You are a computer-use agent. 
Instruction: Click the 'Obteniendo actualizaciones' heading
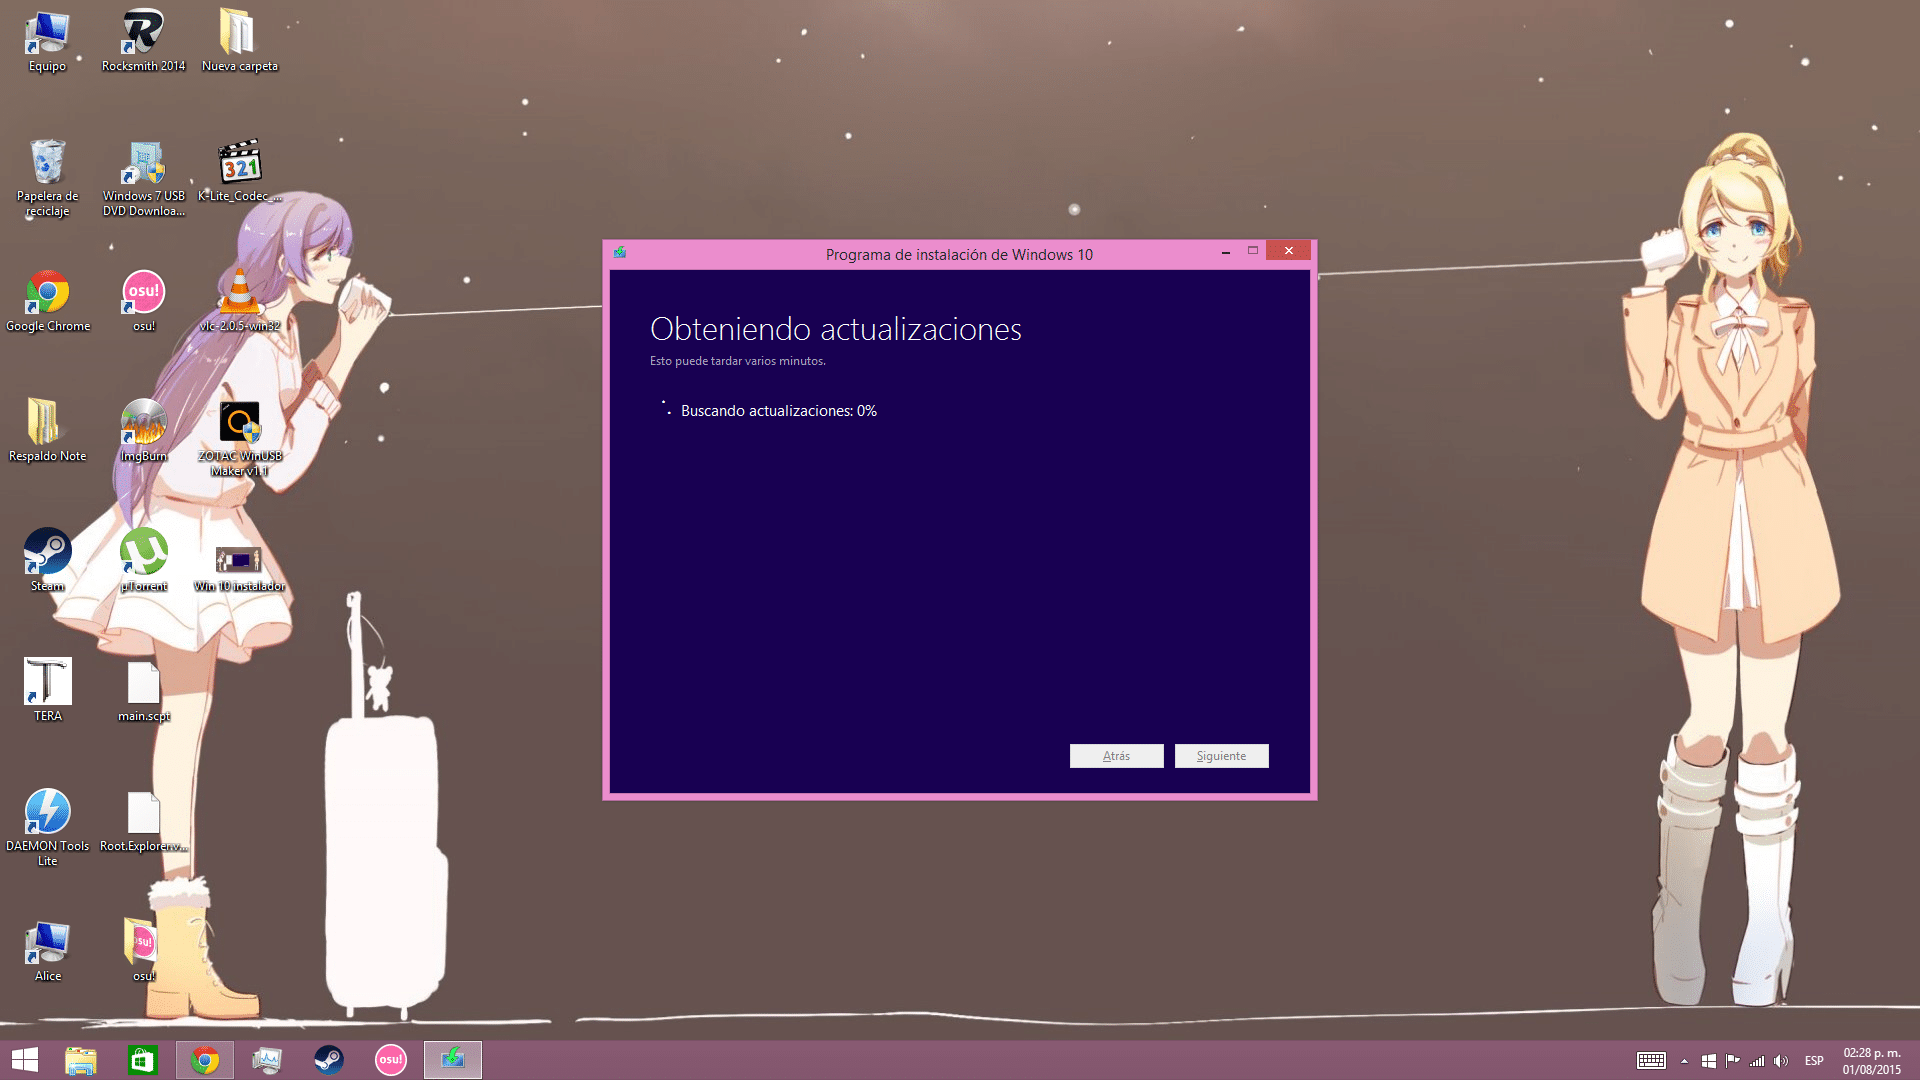[x=836, y=329]
